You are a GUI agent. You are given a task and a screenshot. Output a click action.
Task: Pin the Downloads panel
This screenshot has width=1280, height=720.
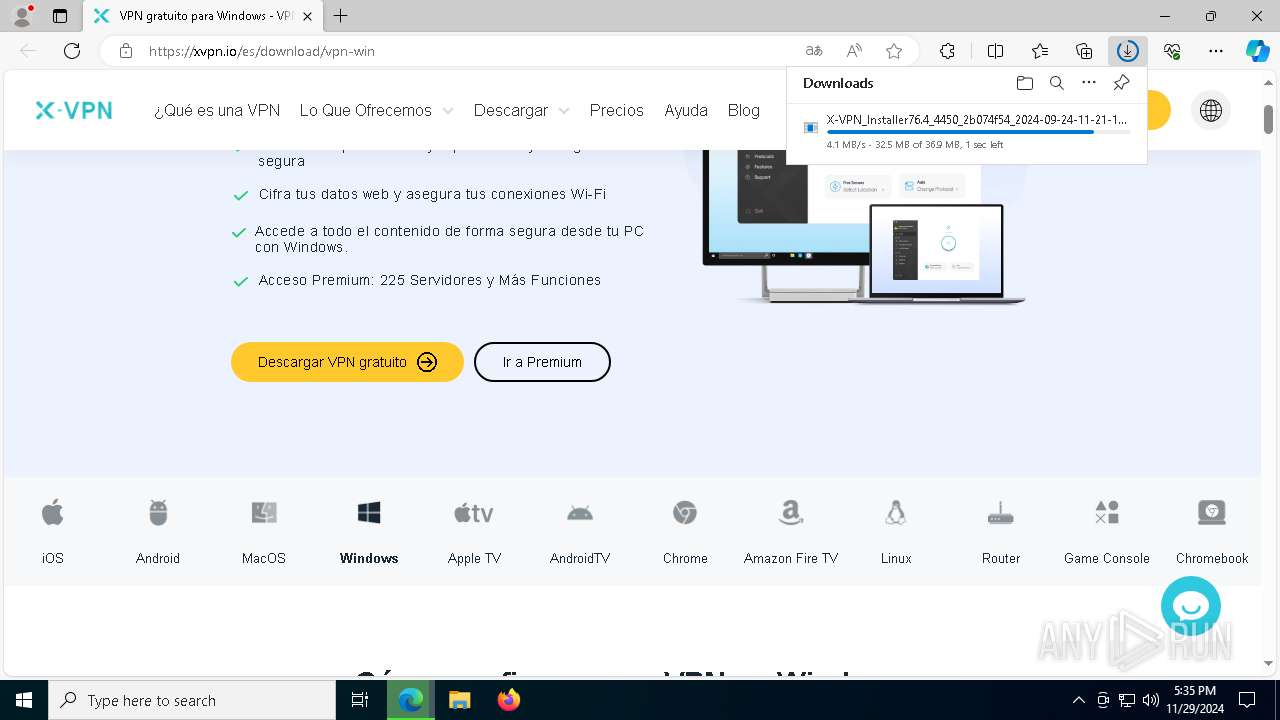point(1122,83)
